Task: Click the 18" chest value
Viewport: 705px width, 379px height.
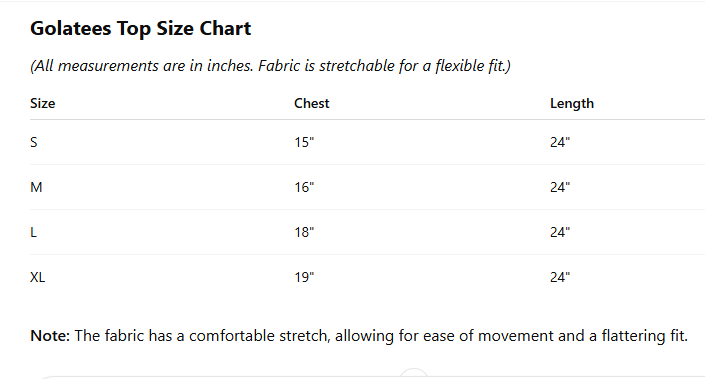Action: [x=304, y=232]
